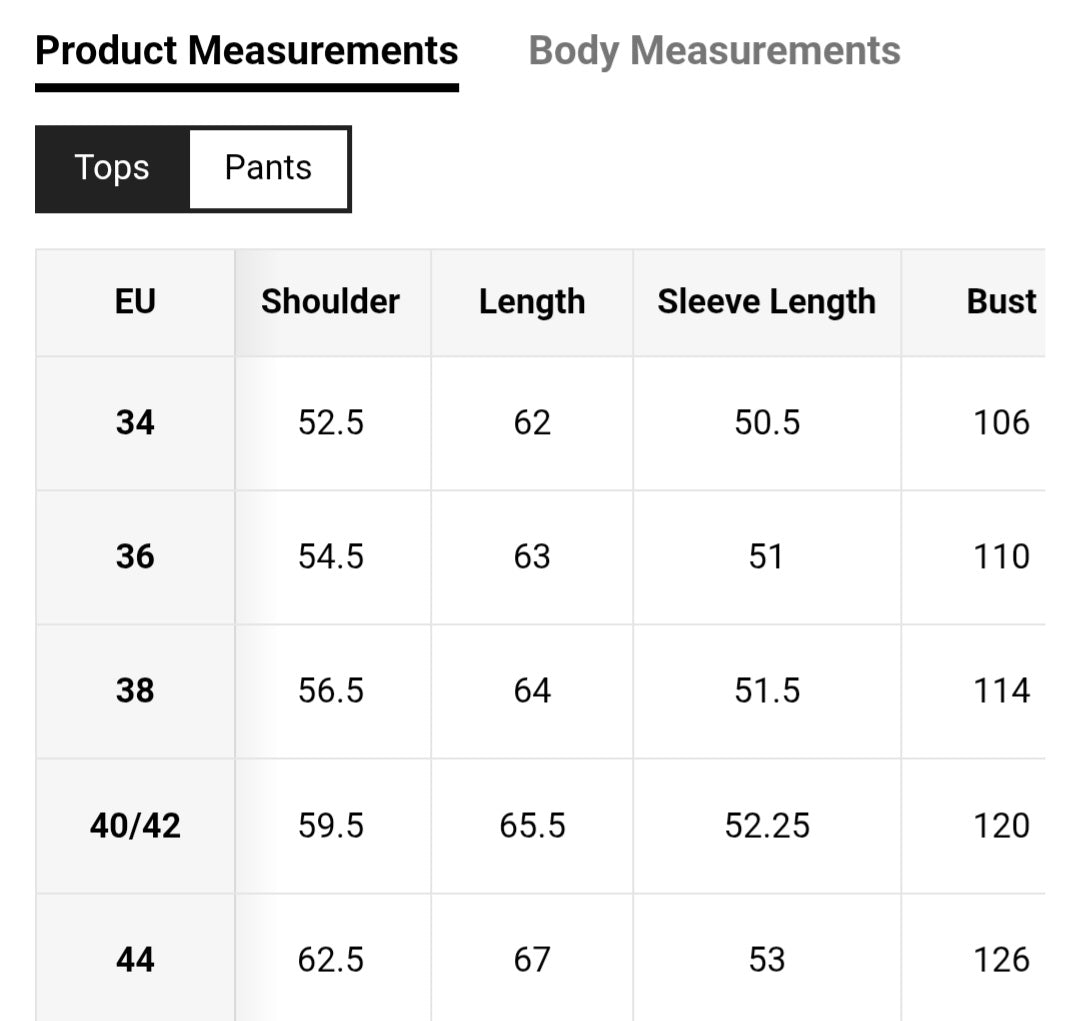The height and width of the screenshot is (1021, 1076).
Task: Select the Tops toggle option
Action: [x=112, y=168]
